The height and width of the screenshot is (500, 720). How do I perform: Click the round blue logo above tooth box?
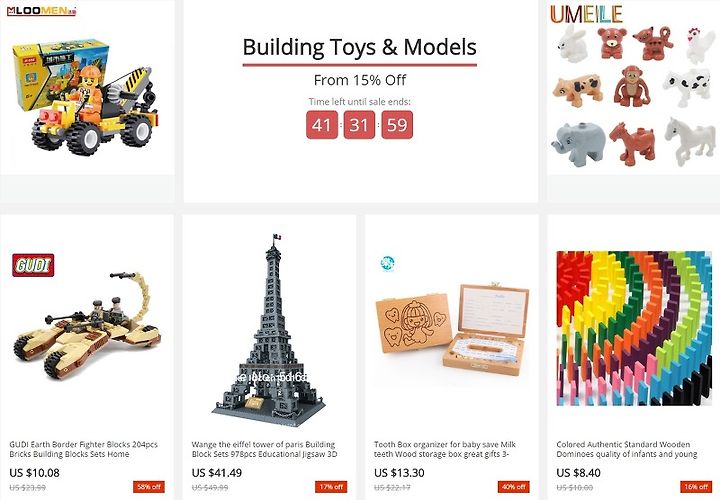click(388, 264)
